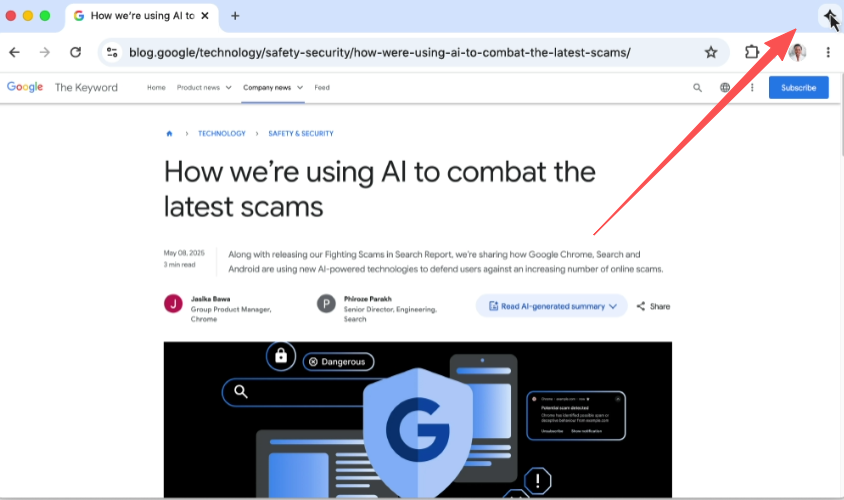Viewport: 844px width, 500px height.
Task: Open the Chrome profile avatar
Action: coord(797,52)
